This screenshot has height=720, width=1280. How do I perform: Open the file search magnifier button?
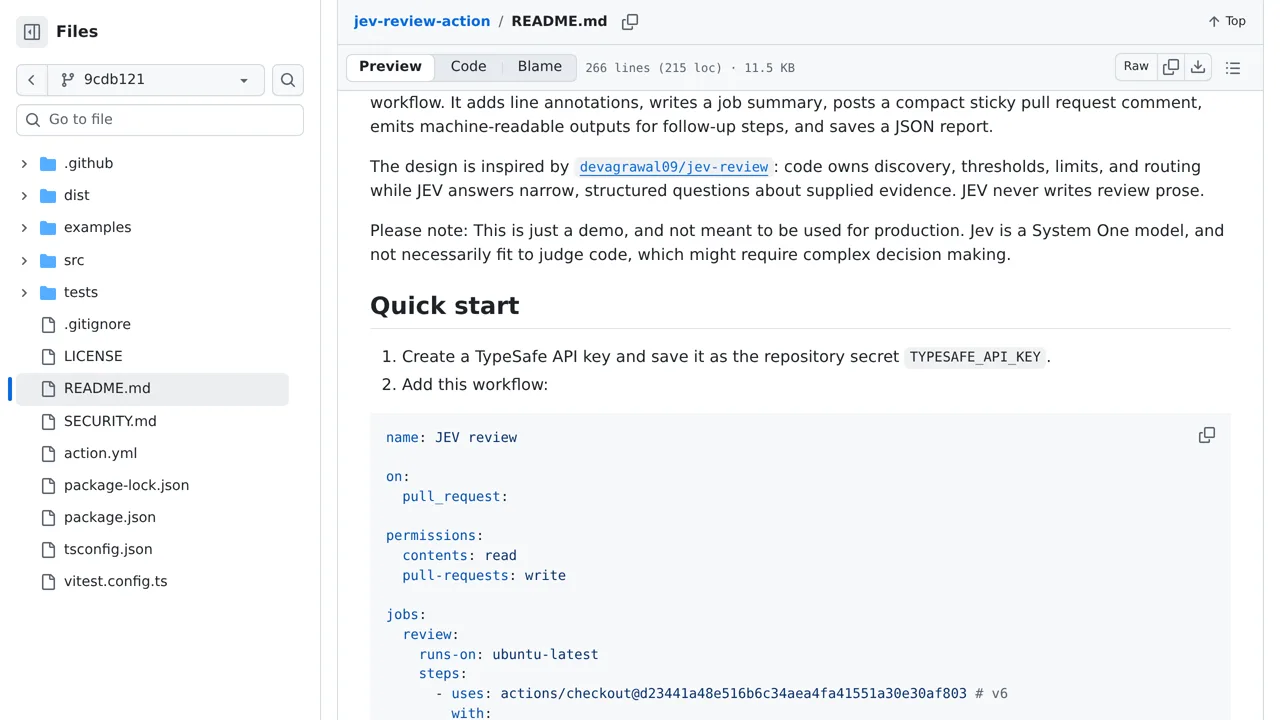click(x=288, y=80)
